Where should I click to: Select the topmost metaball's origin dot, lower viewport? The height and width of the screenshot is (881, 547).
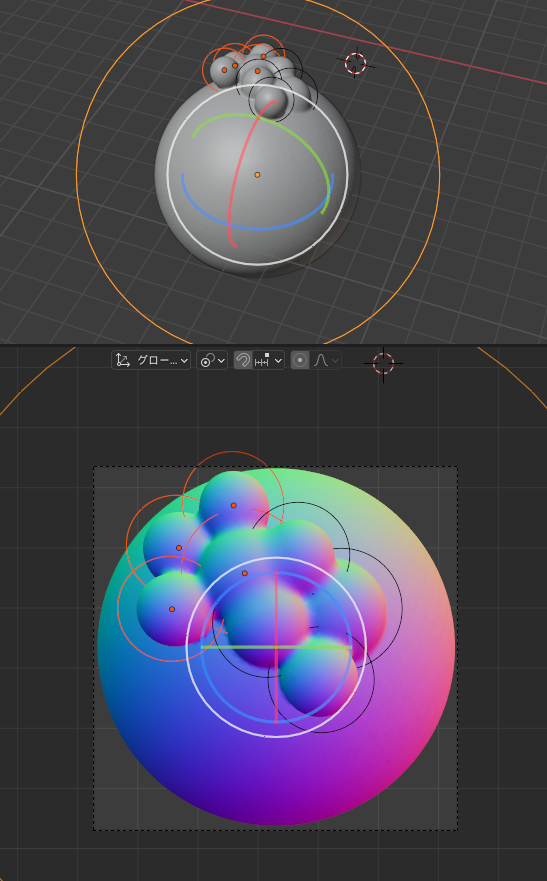pos(234,505)
